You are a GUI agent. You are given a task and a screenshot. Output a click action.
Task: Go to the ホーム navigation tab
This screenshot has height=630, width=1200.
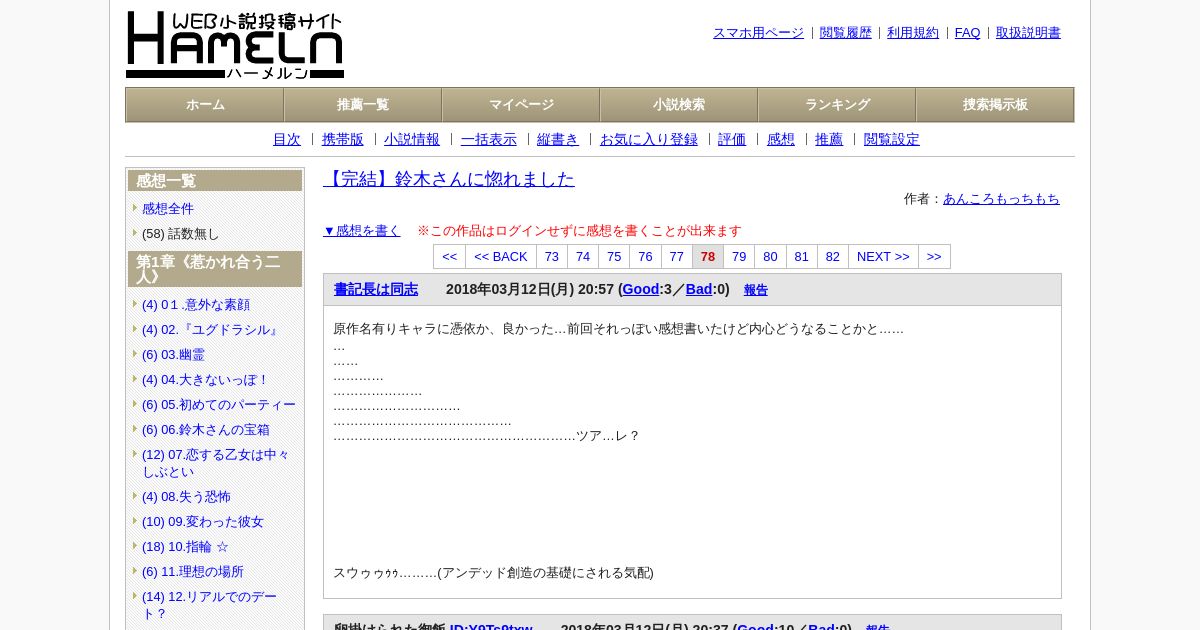205,105
